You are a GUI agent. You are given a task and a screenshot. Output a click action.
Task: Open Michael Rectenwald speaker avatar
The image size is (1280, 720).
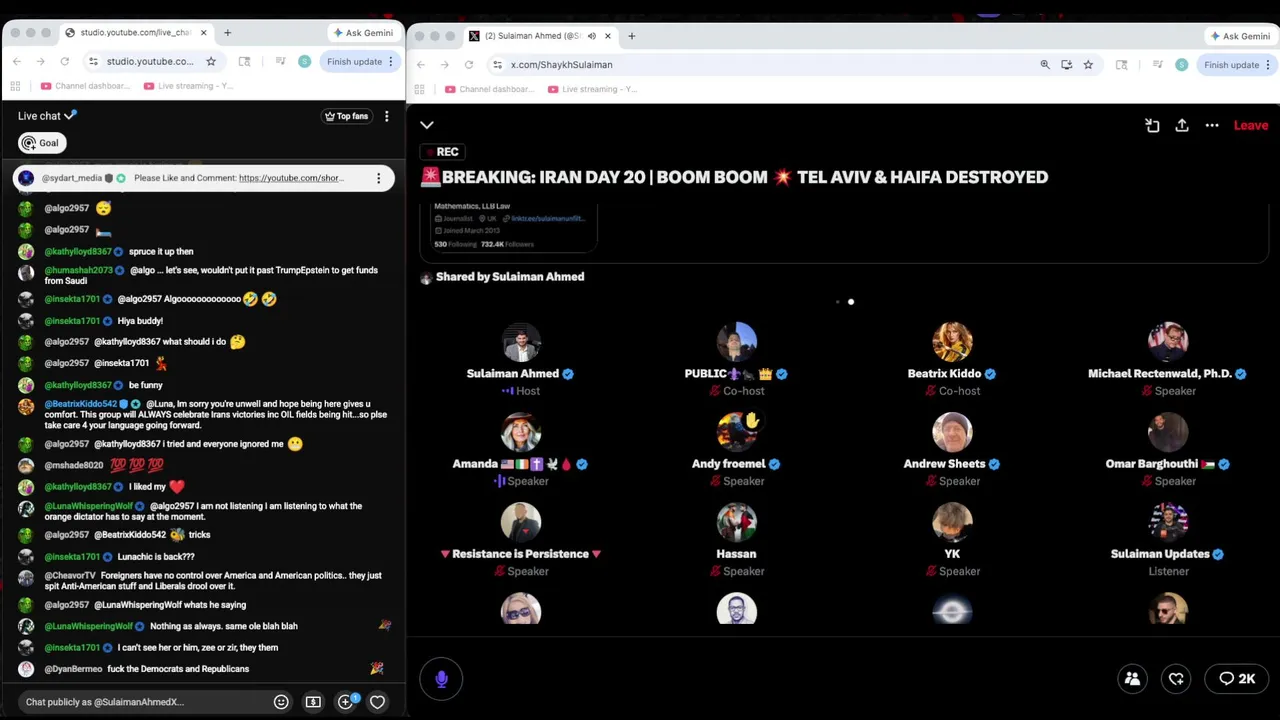point(1168,341)
